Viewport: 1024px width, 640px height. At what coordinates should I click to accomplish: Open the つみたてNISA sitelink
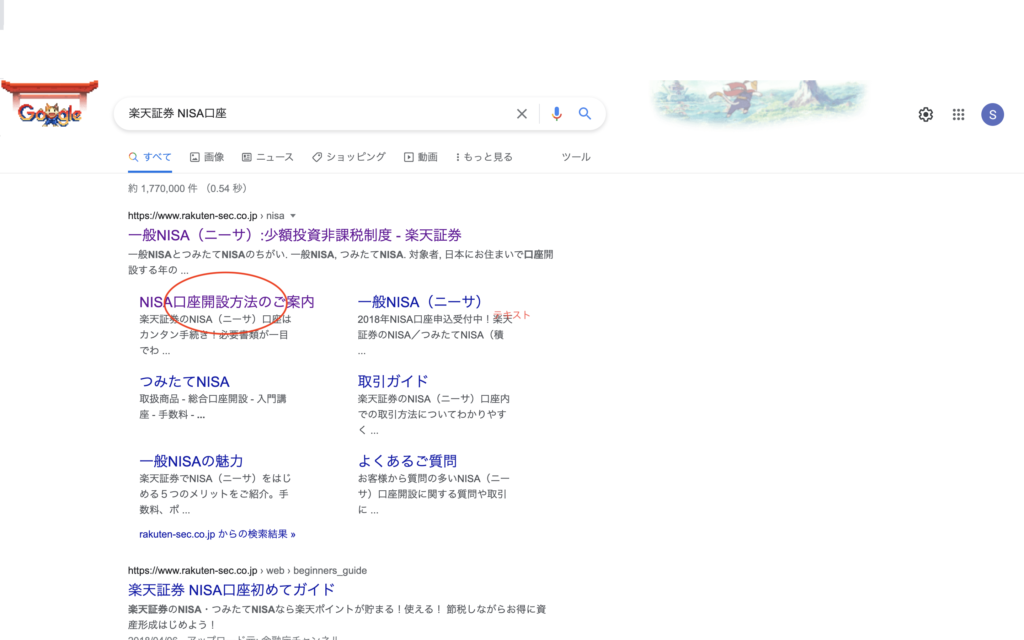tap(184, 381)
